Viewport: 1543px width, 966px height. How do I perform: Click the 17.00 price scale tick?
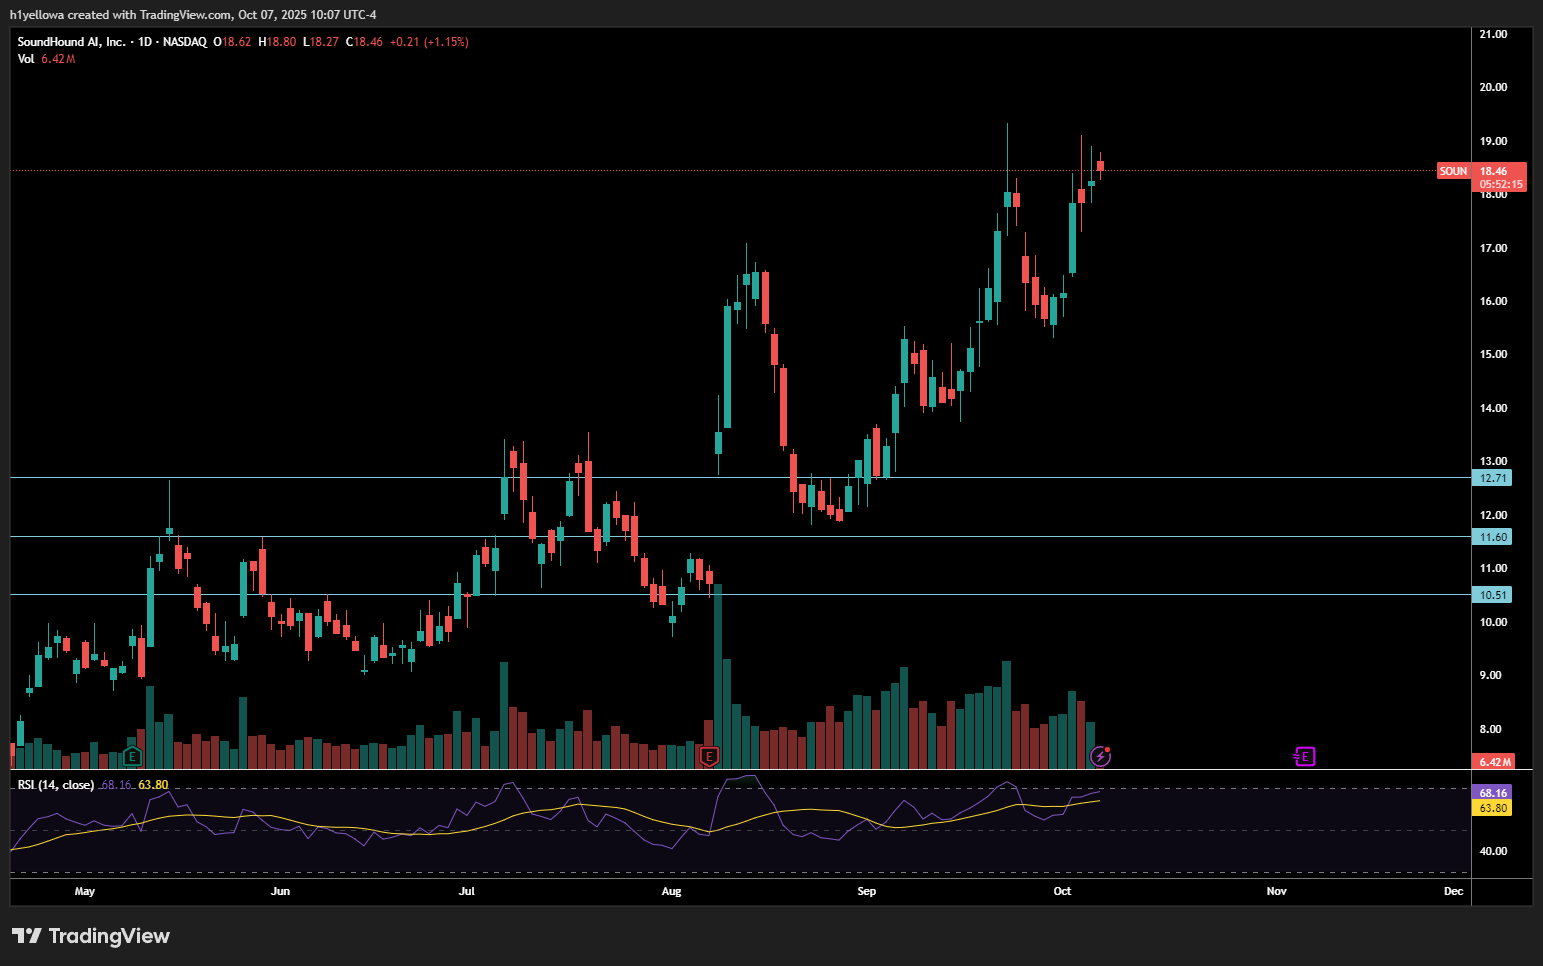click(1493, 248)
